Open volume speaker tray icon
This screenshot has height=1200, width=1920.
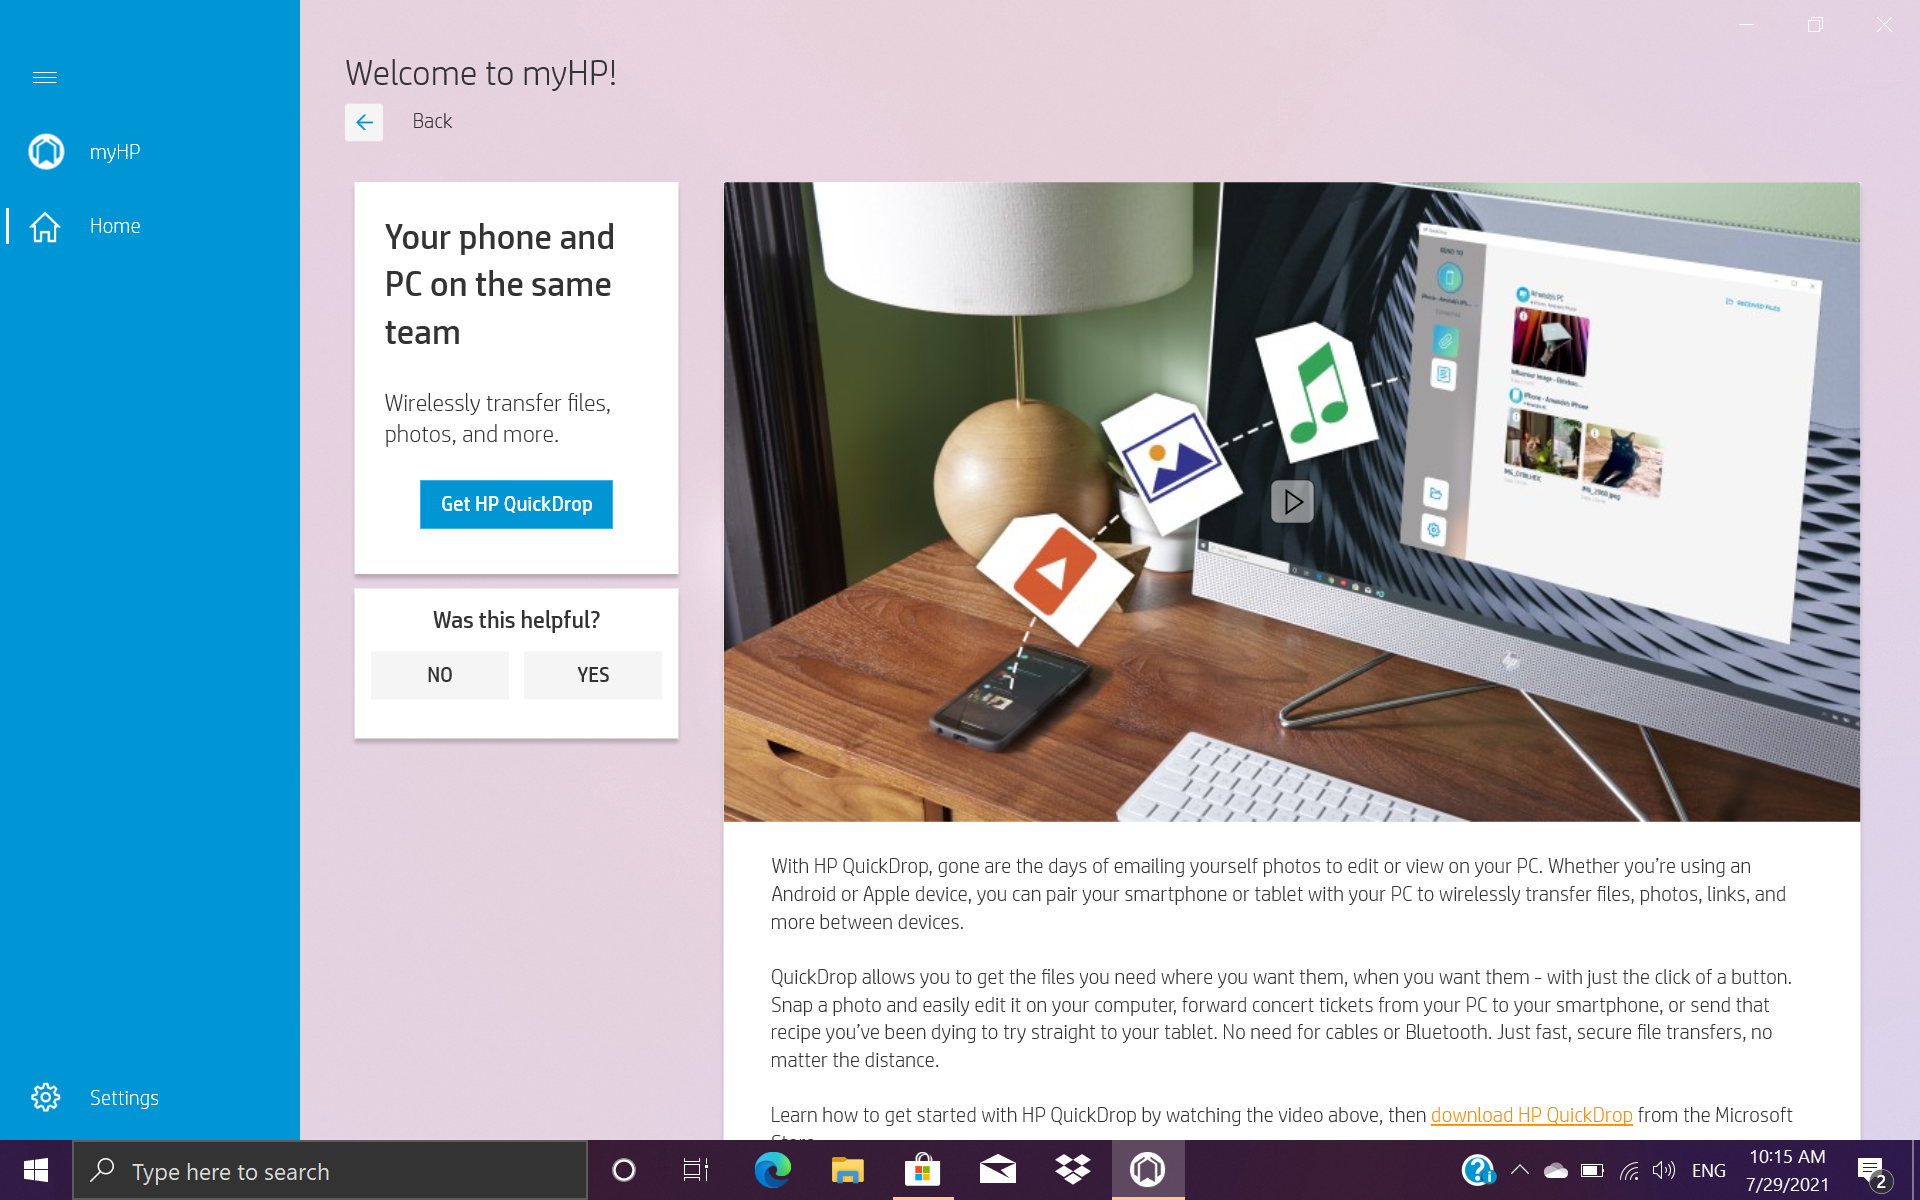(1664, 1170)
